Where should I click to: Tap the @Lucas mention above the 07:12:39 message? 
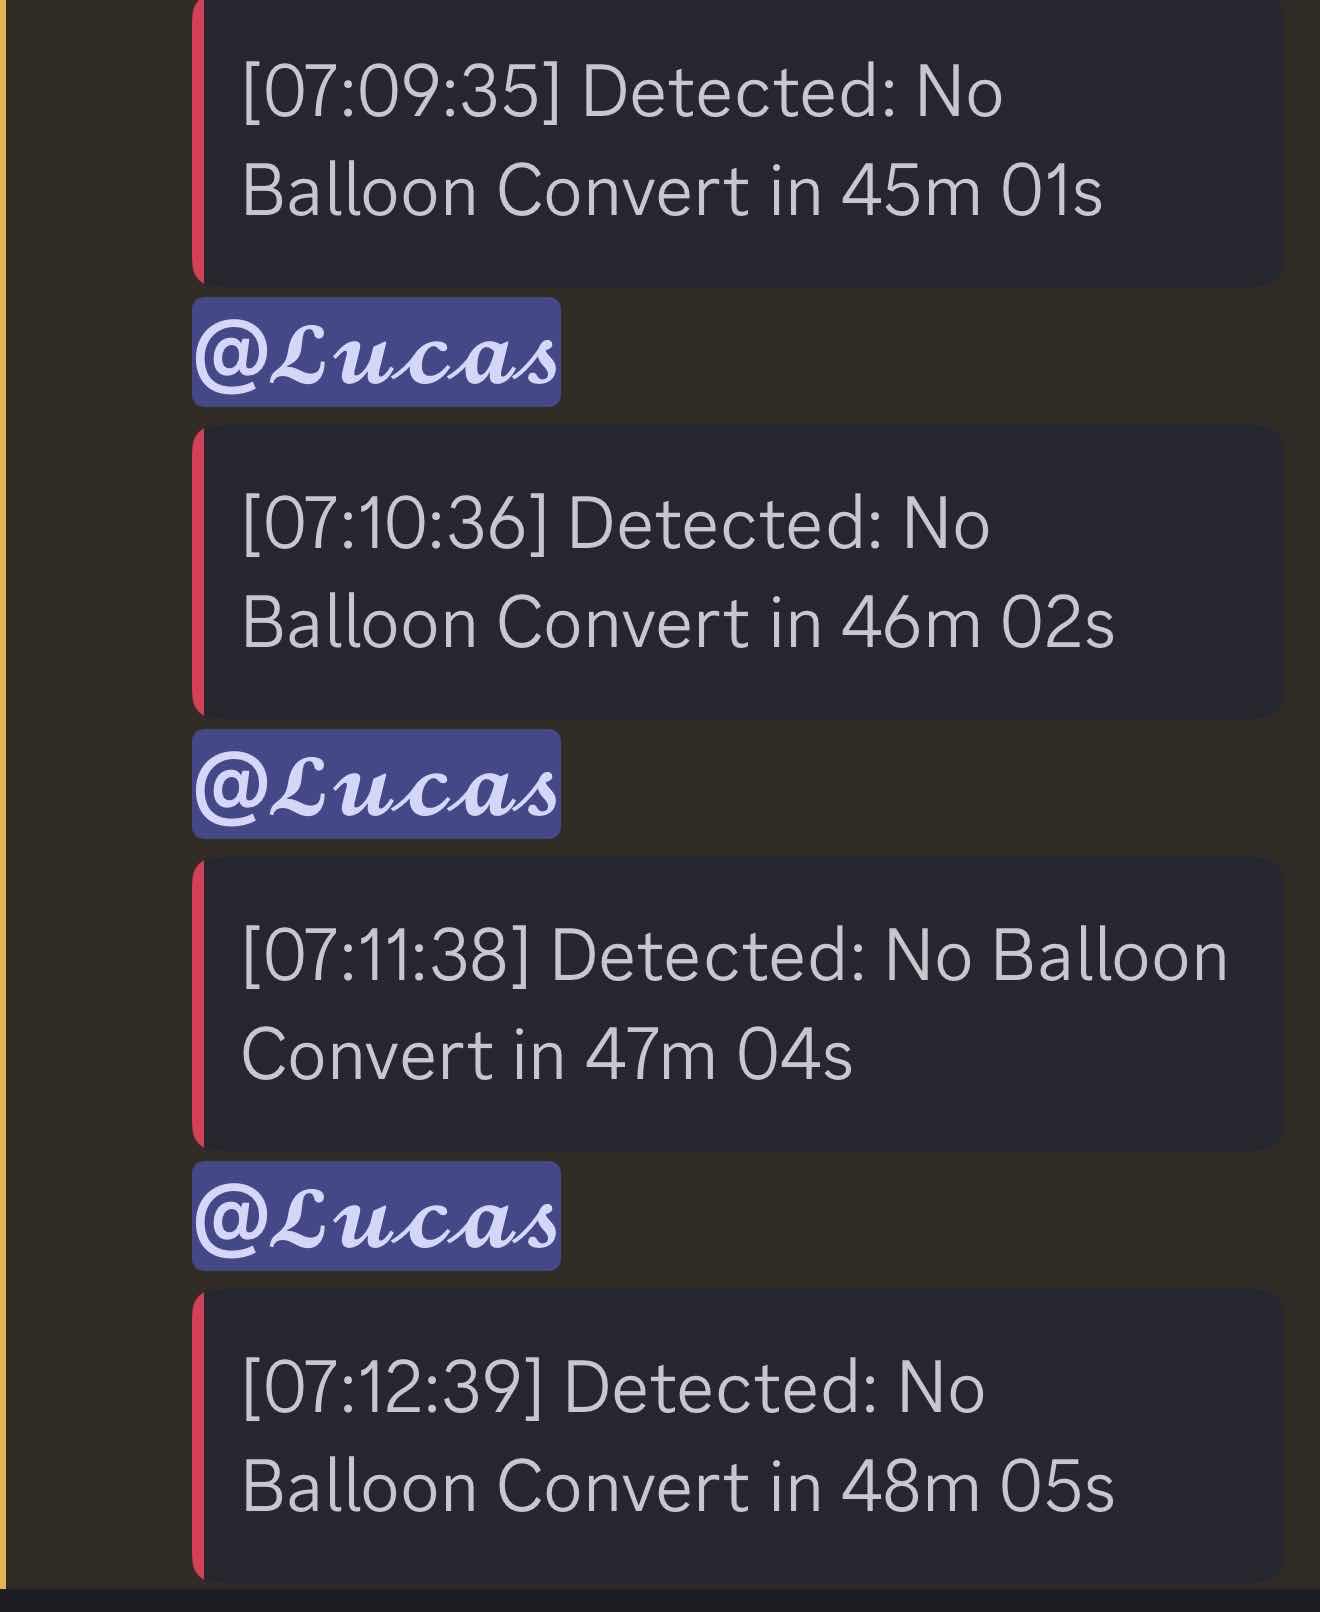pos(376,1216)
